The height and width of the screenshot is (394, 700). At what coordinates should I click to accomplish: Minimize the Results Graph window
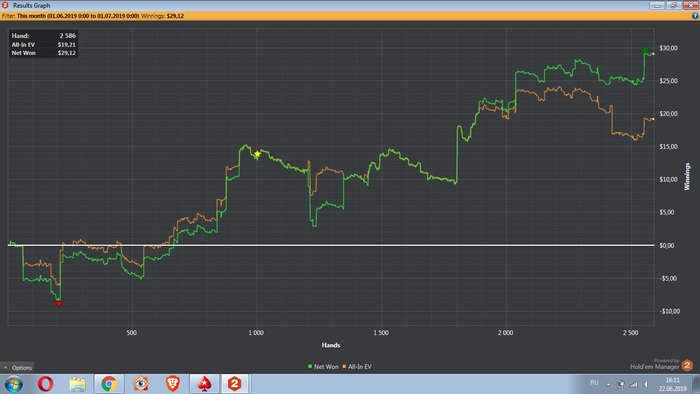pyautogui.click(x=657, y=5)
